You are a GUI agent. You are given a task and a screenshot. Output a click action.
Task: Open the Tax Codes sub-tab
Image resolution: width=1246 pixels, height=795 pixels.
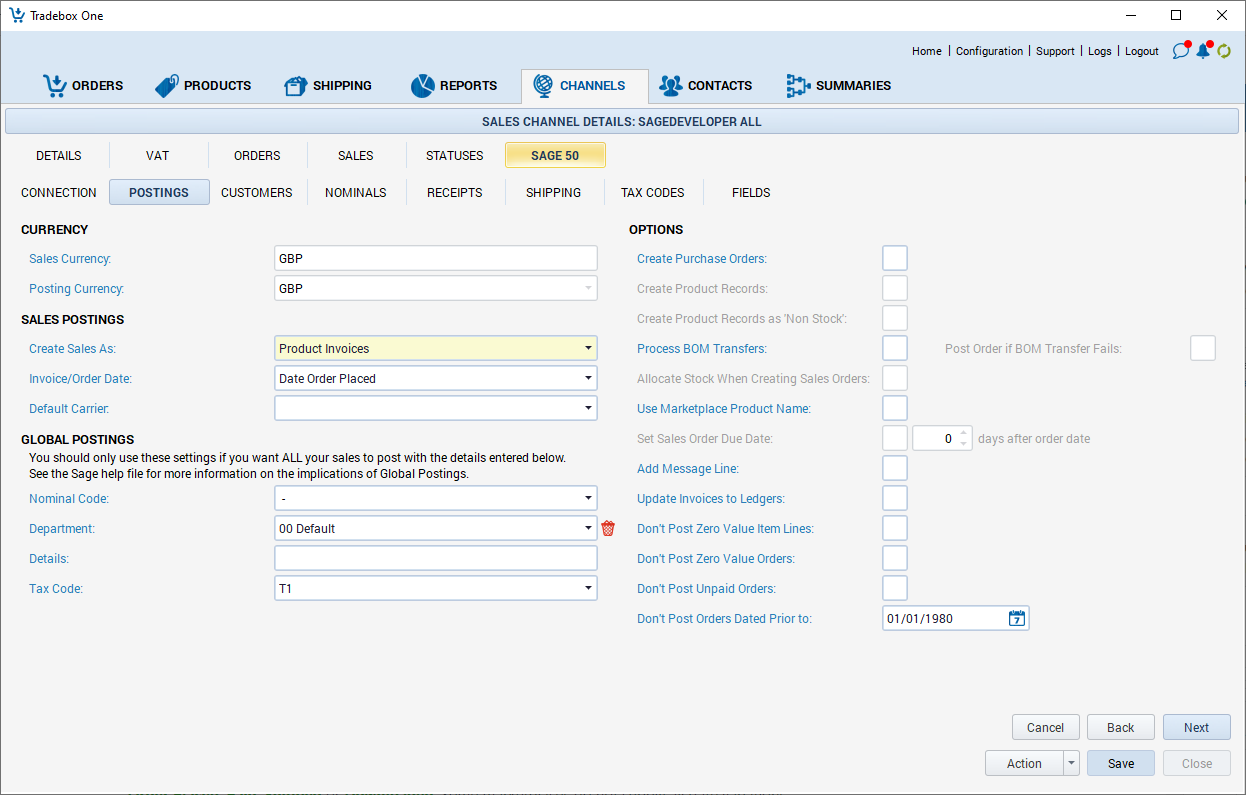(x=653, y=192)
